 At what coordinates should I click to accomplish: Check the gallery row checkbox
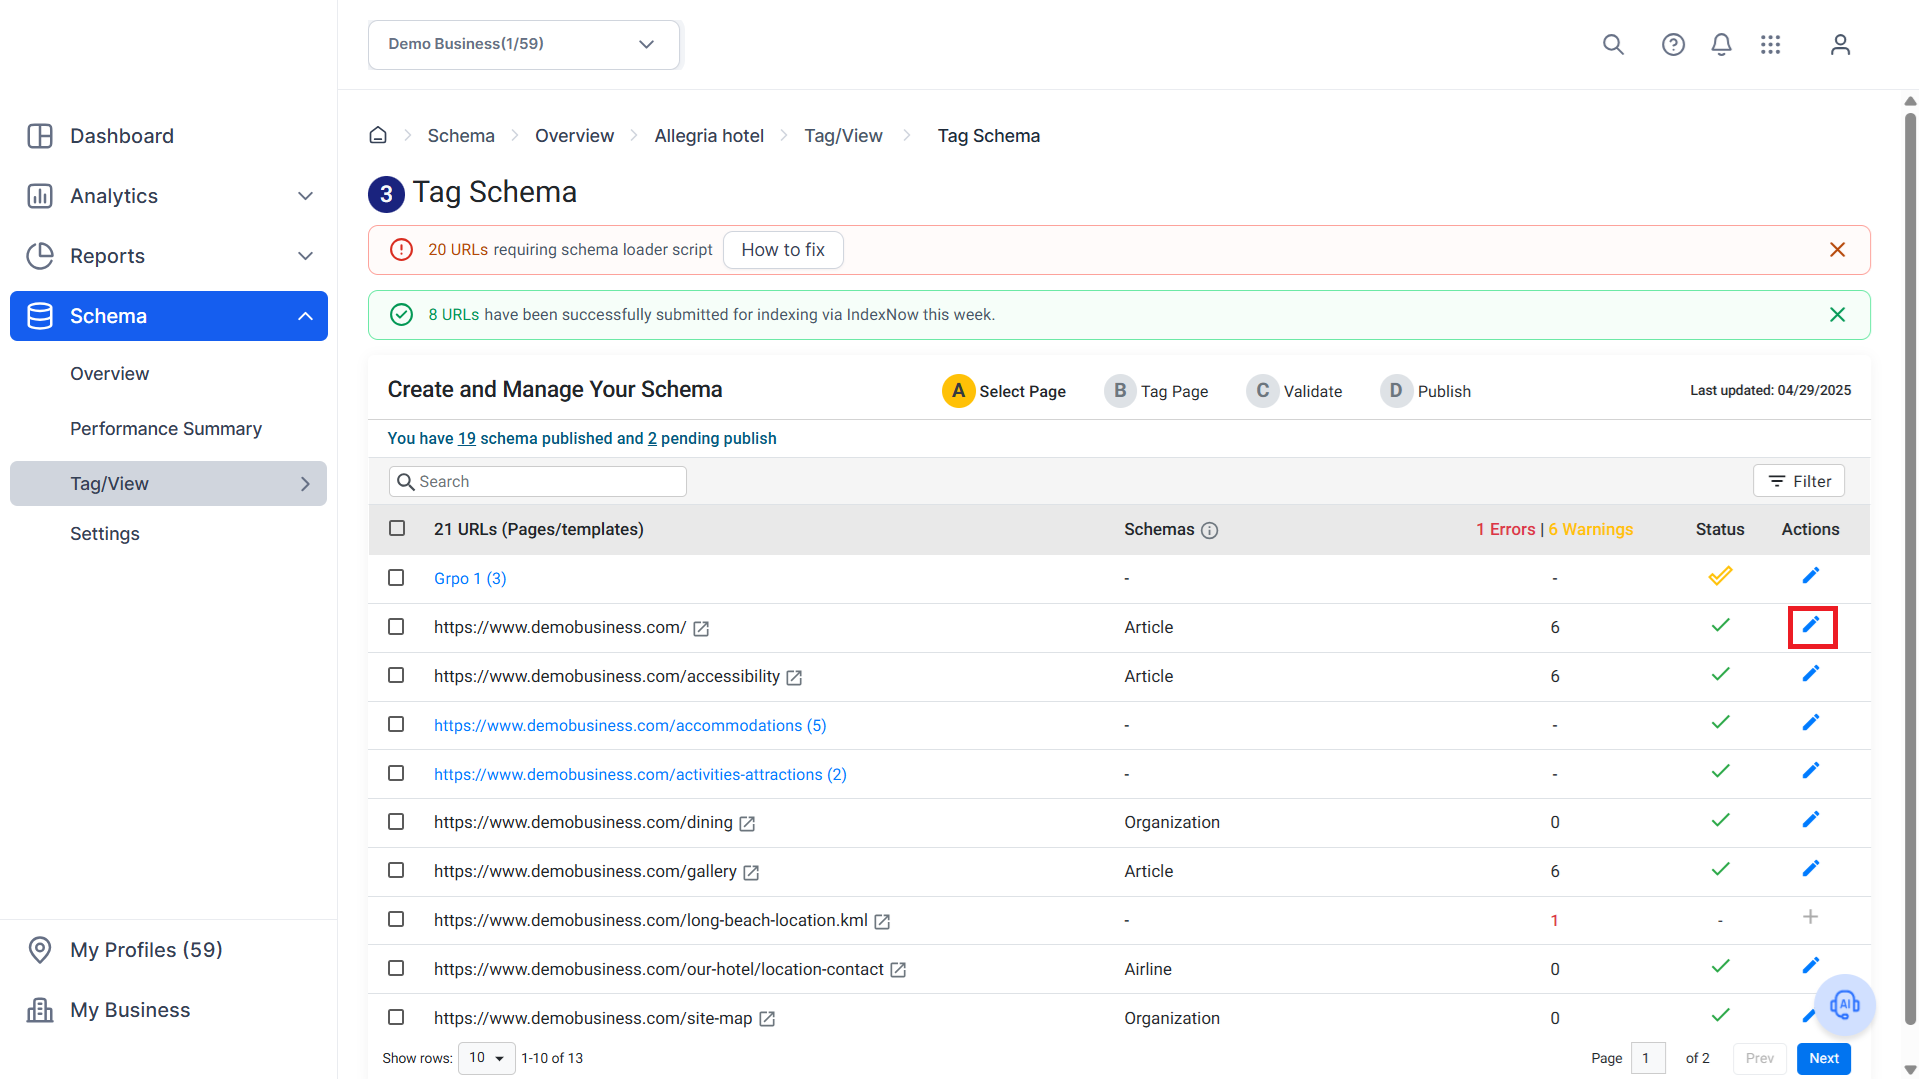tap(396, 871)
